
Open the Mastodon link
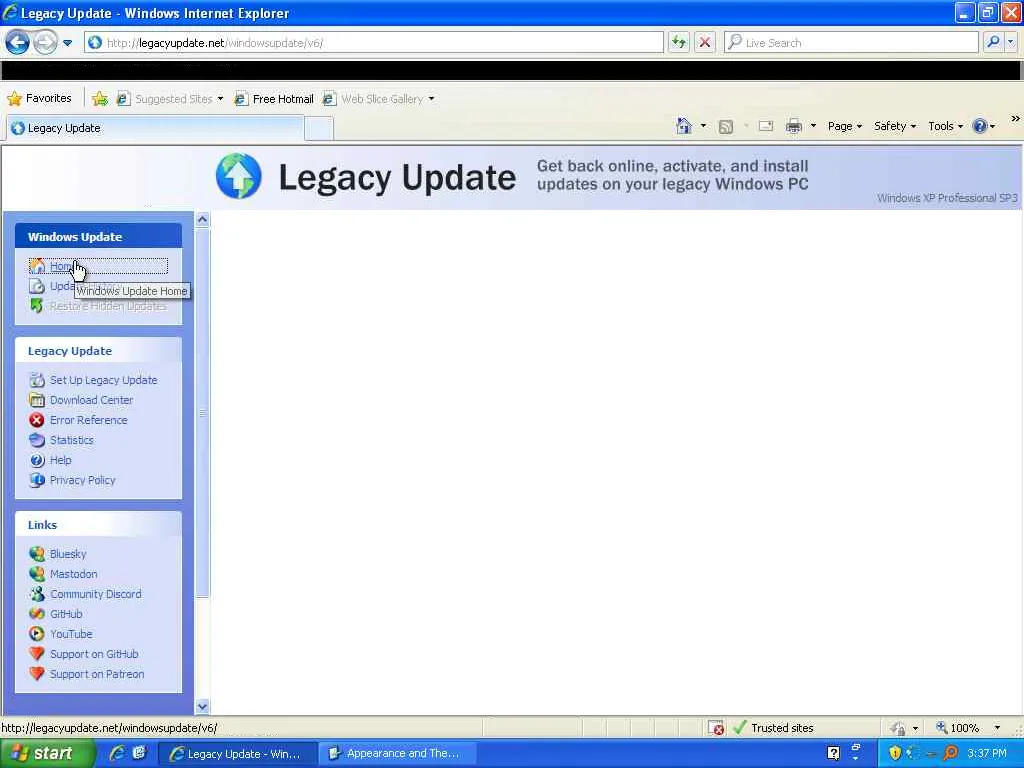click(73, 574)
